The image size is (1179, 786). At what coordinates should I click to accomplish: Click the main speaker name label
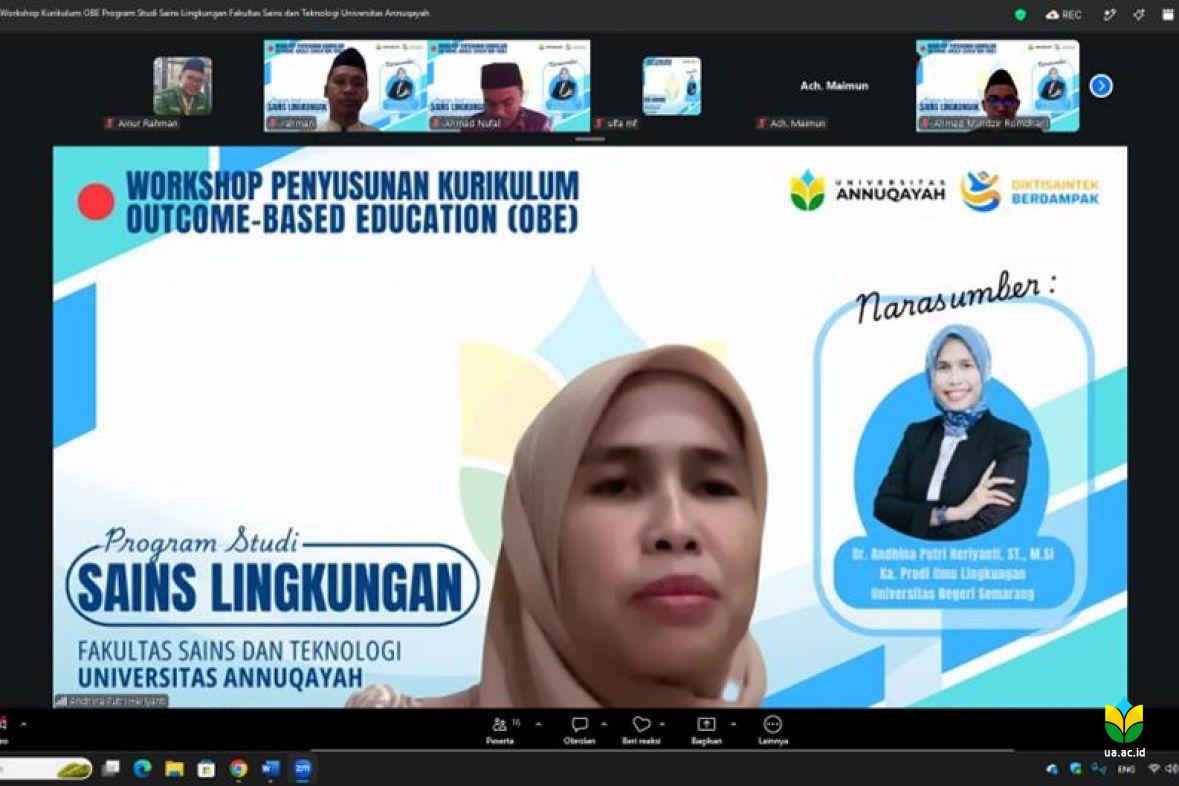coord(111,701)
